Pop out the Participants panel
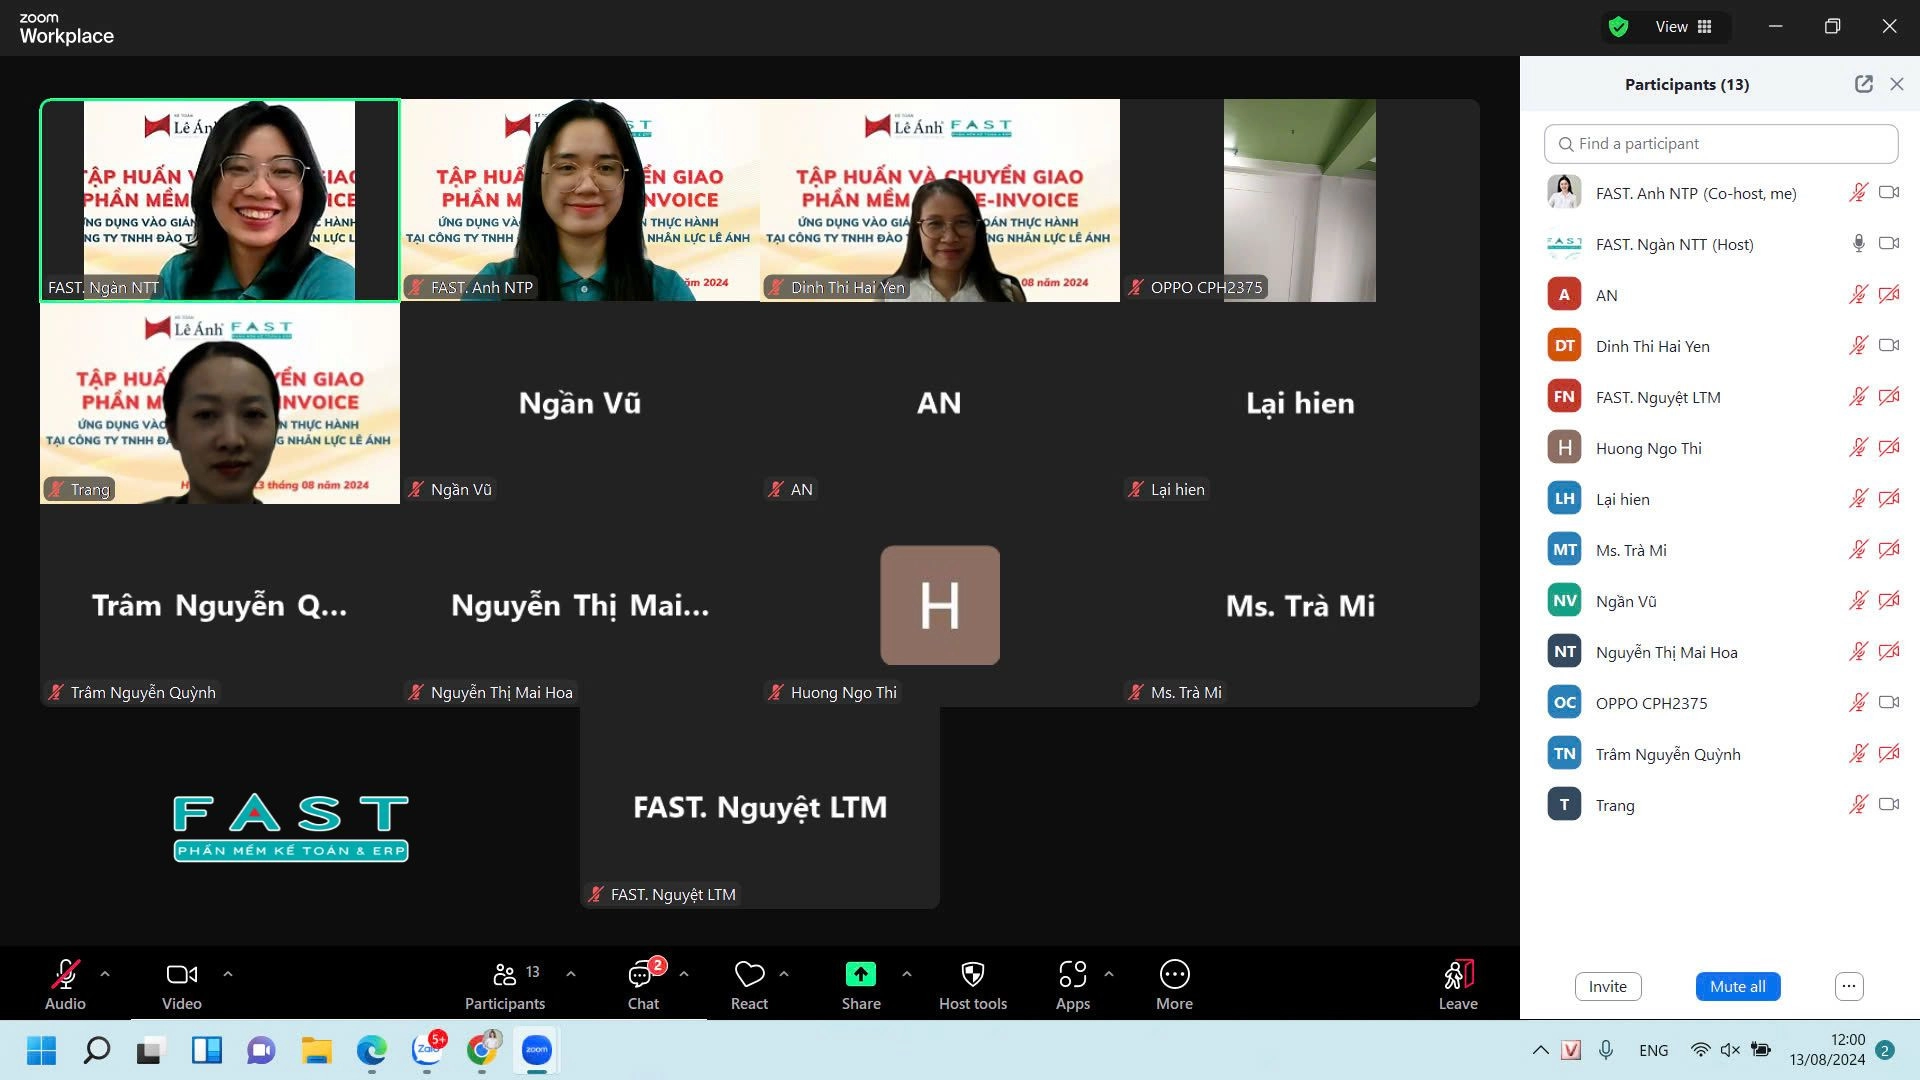Screen dimensions: 1920x1080 [1863, 85]
